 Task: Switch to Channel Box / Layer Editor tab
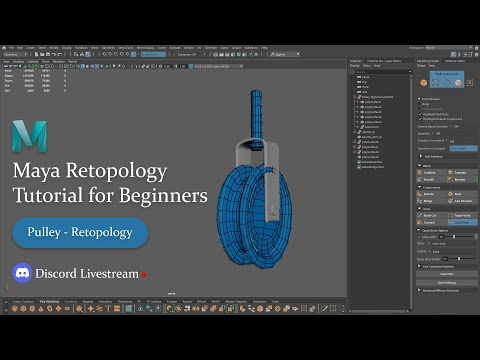pos(384,61)
